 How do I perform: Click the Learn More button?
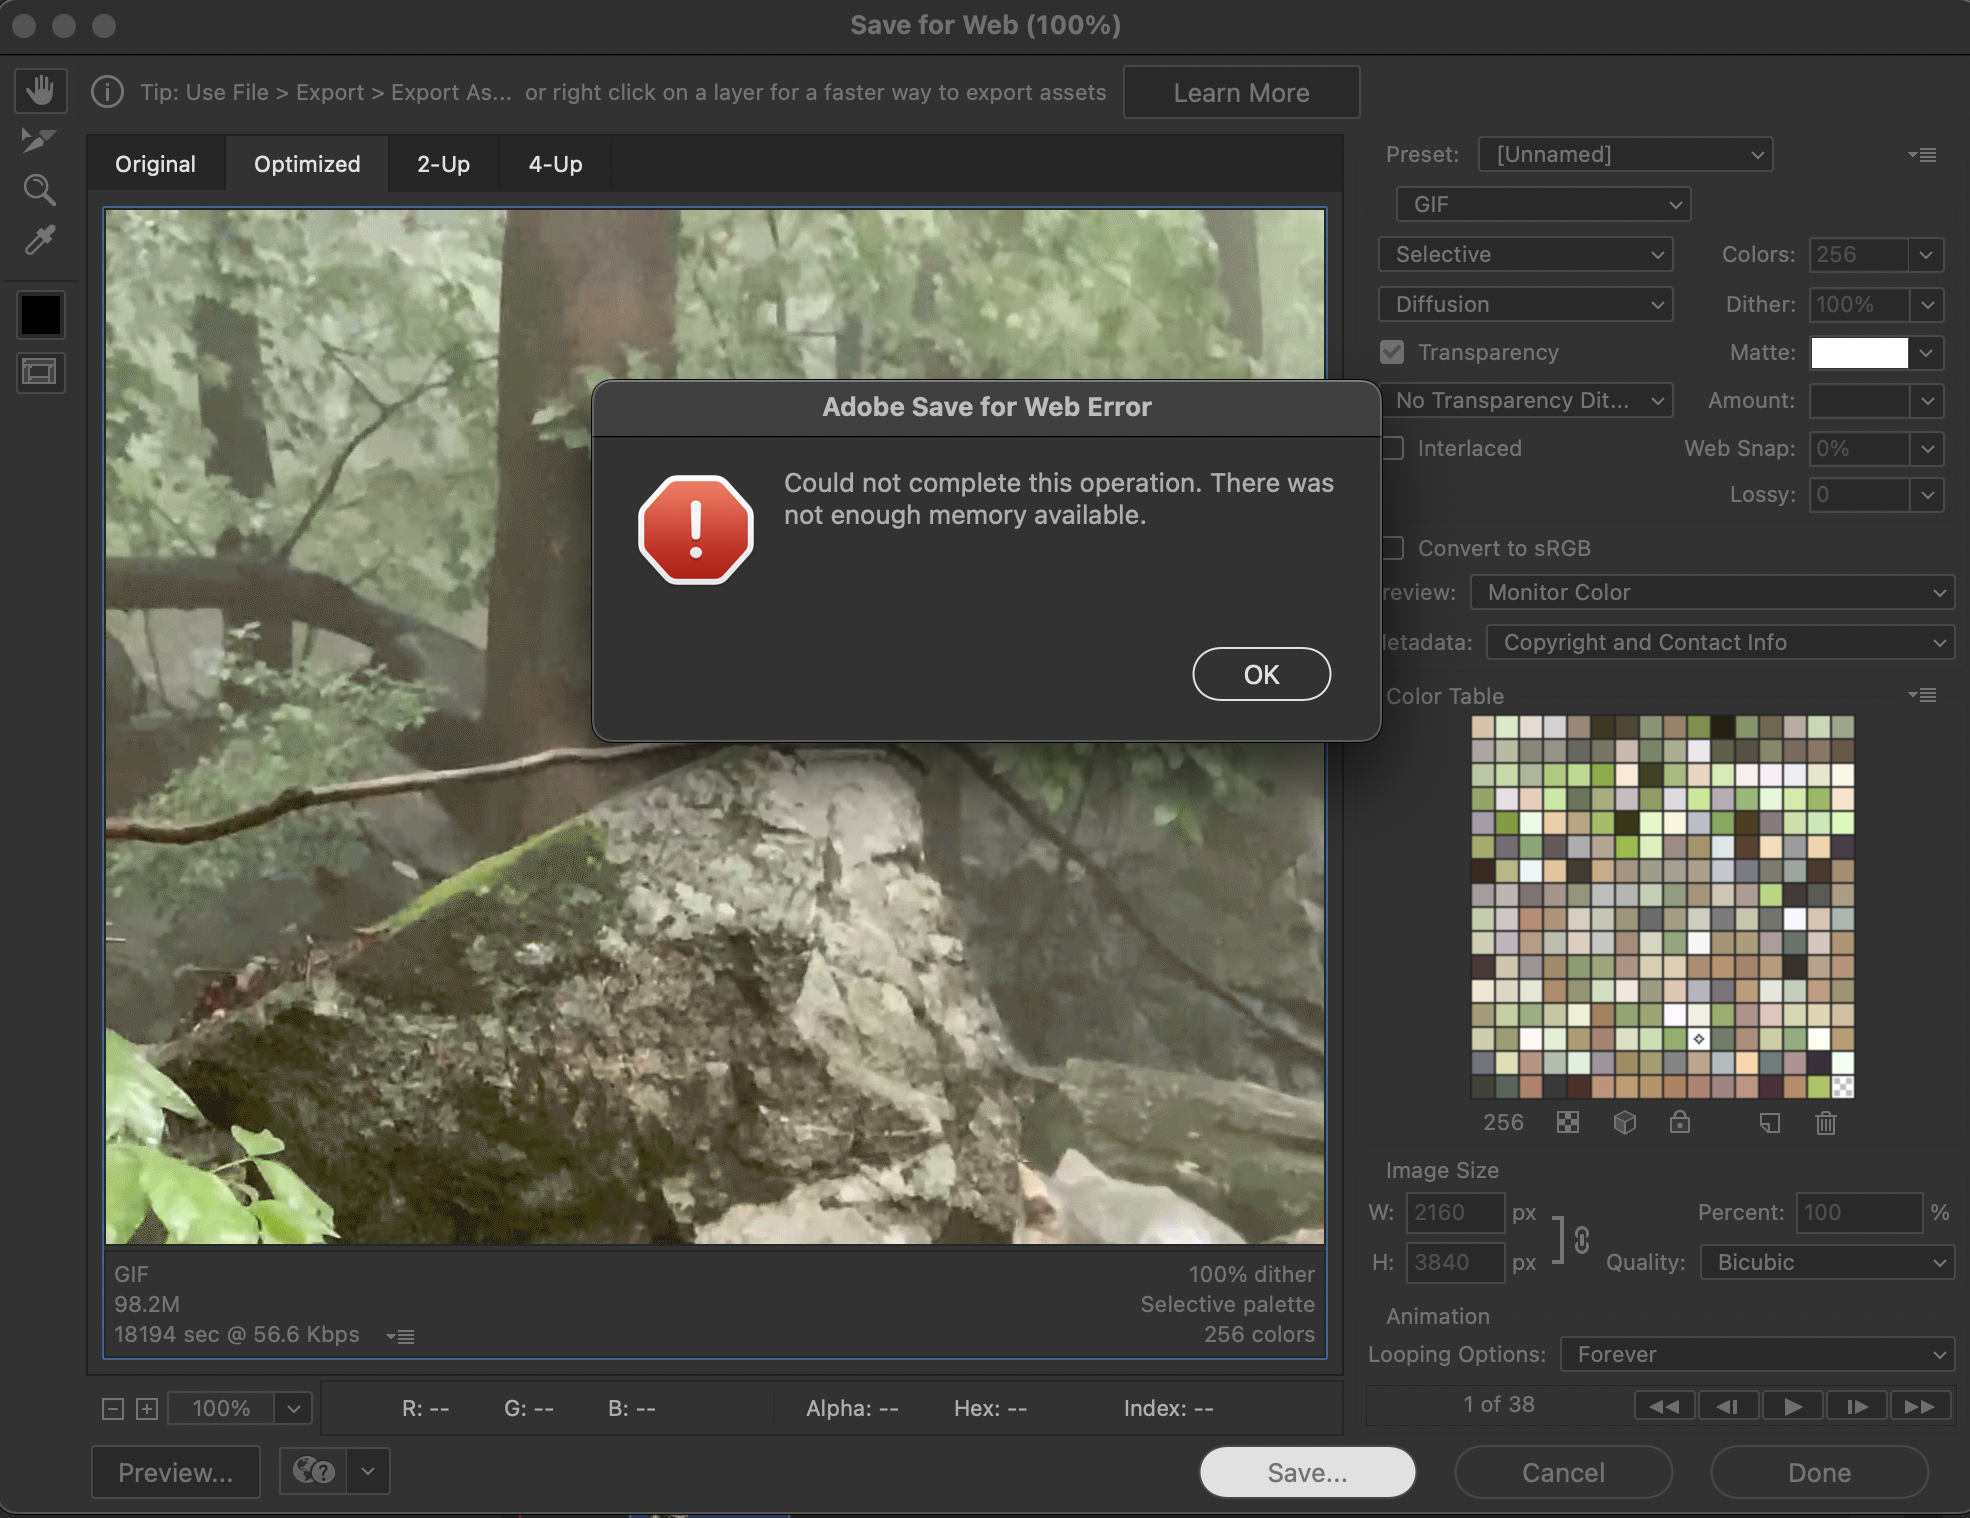1241,93
